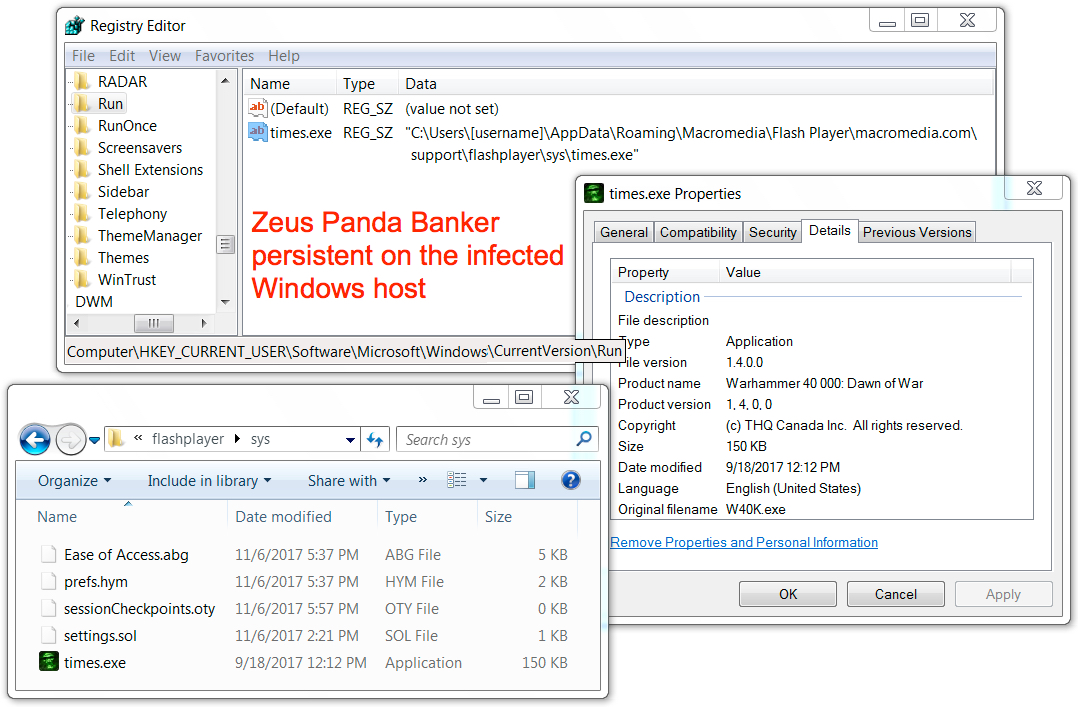Screen dimensions: 1078x707
Task: Click the flashplayer breadcrumb in address bar
Action: click(188, 439)
